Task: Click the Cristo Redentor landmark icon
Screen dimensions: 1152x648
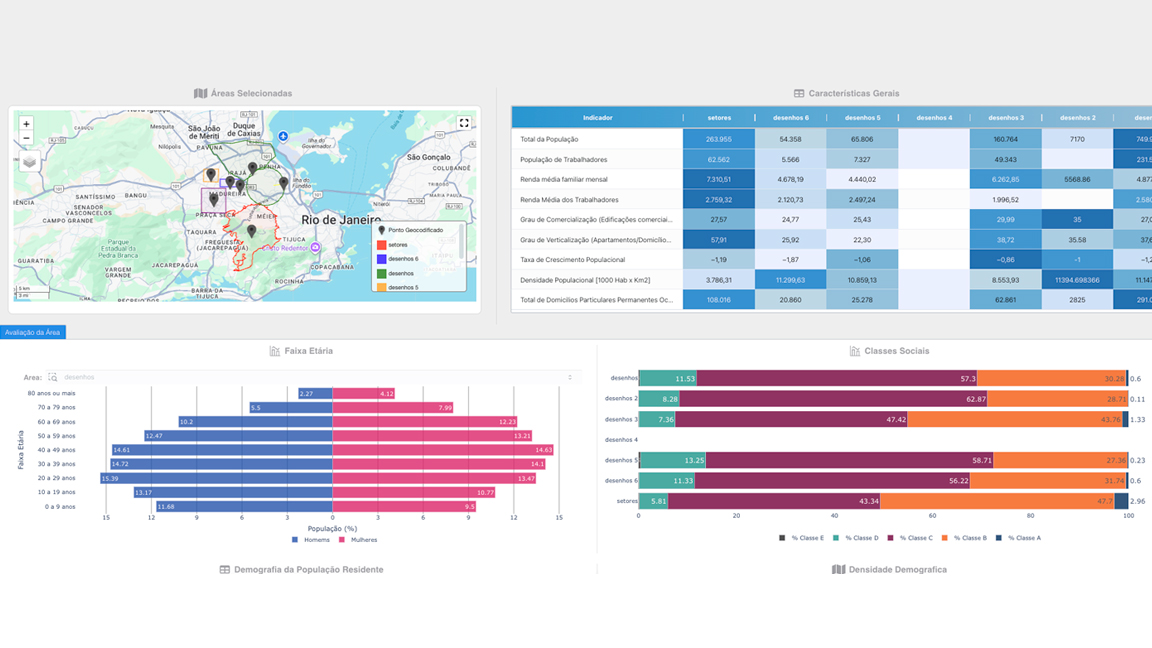Action: click(315, 247)
